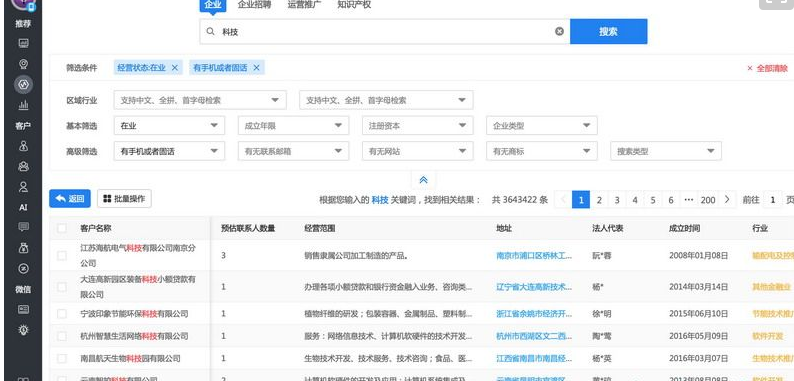Viewport: 794px width, 381px height.
Task: Open the 注册资本 dropdown
Action: (x=418, y=126)
